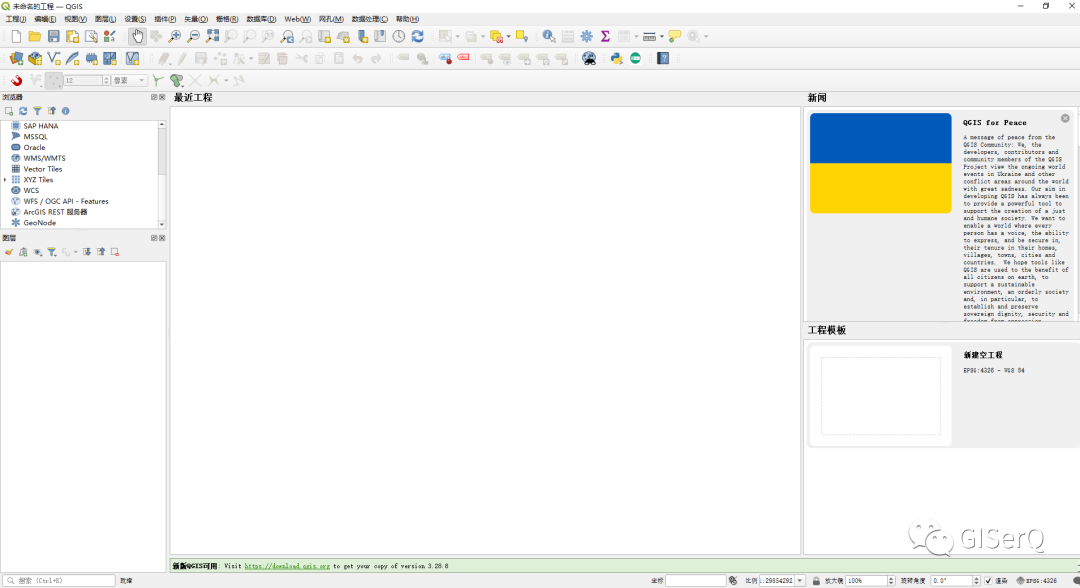This screenshot has height=588, width=1080.
Task: Select the Zoom In magnifier tool
Action: [x=175, y=36]
